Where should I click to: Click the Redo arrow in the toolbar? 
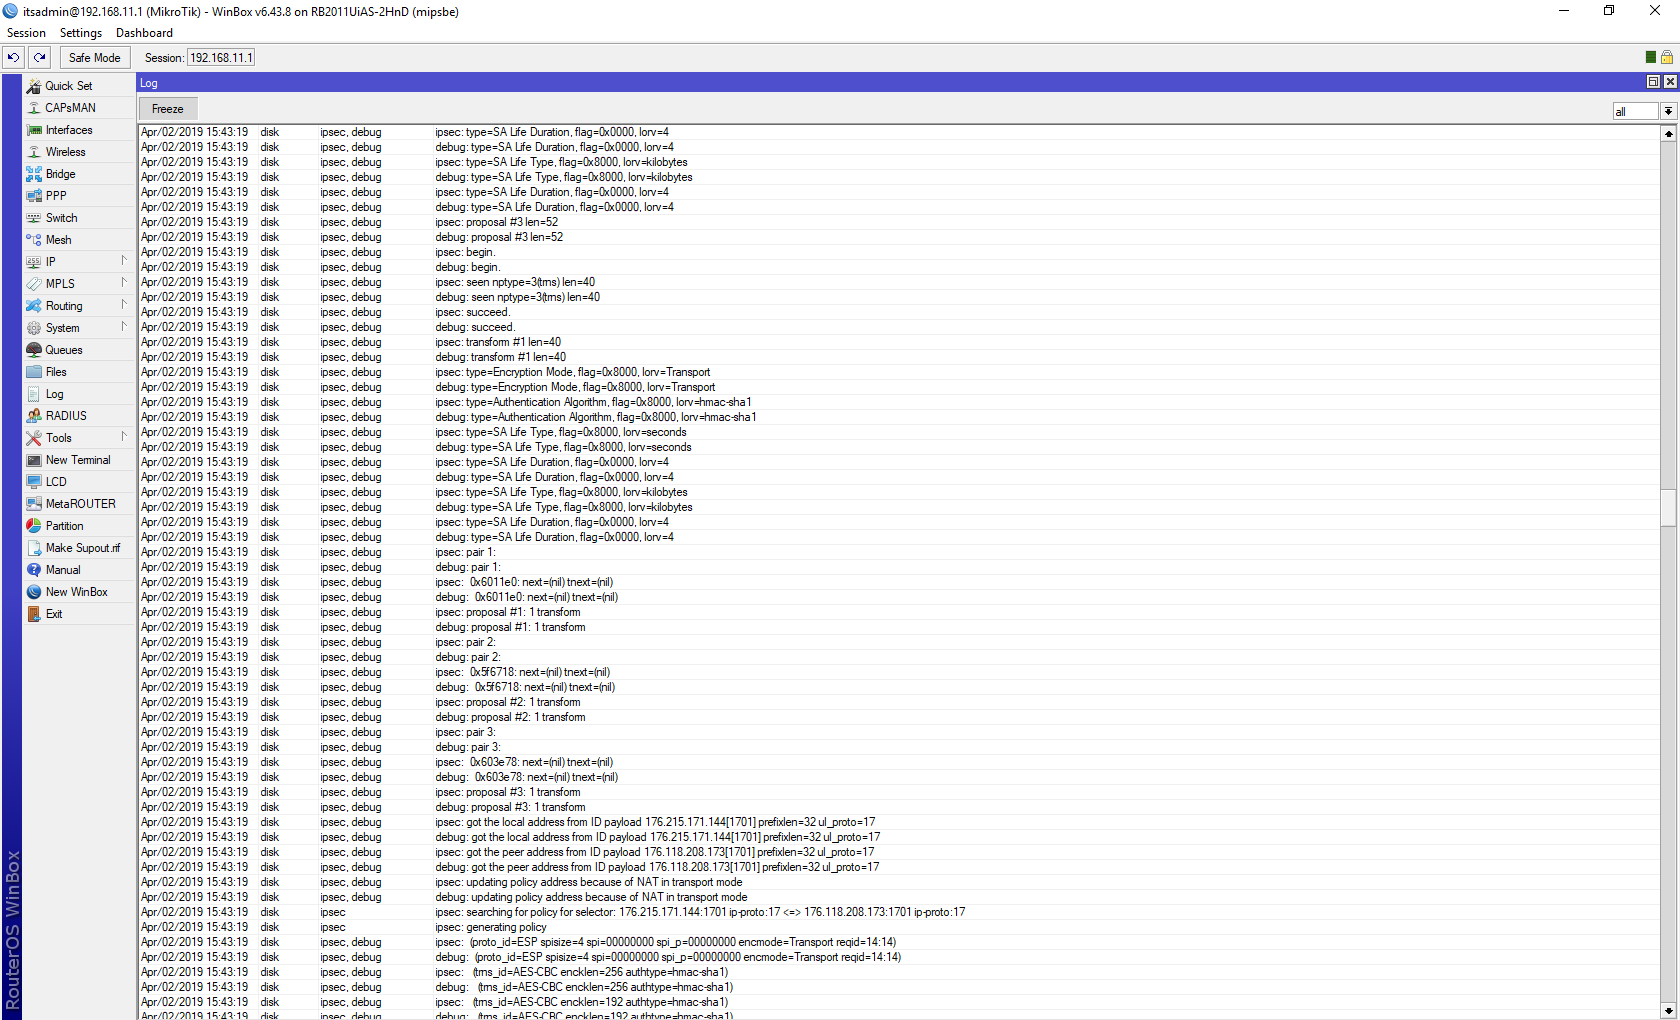click(x=40, y=58)
